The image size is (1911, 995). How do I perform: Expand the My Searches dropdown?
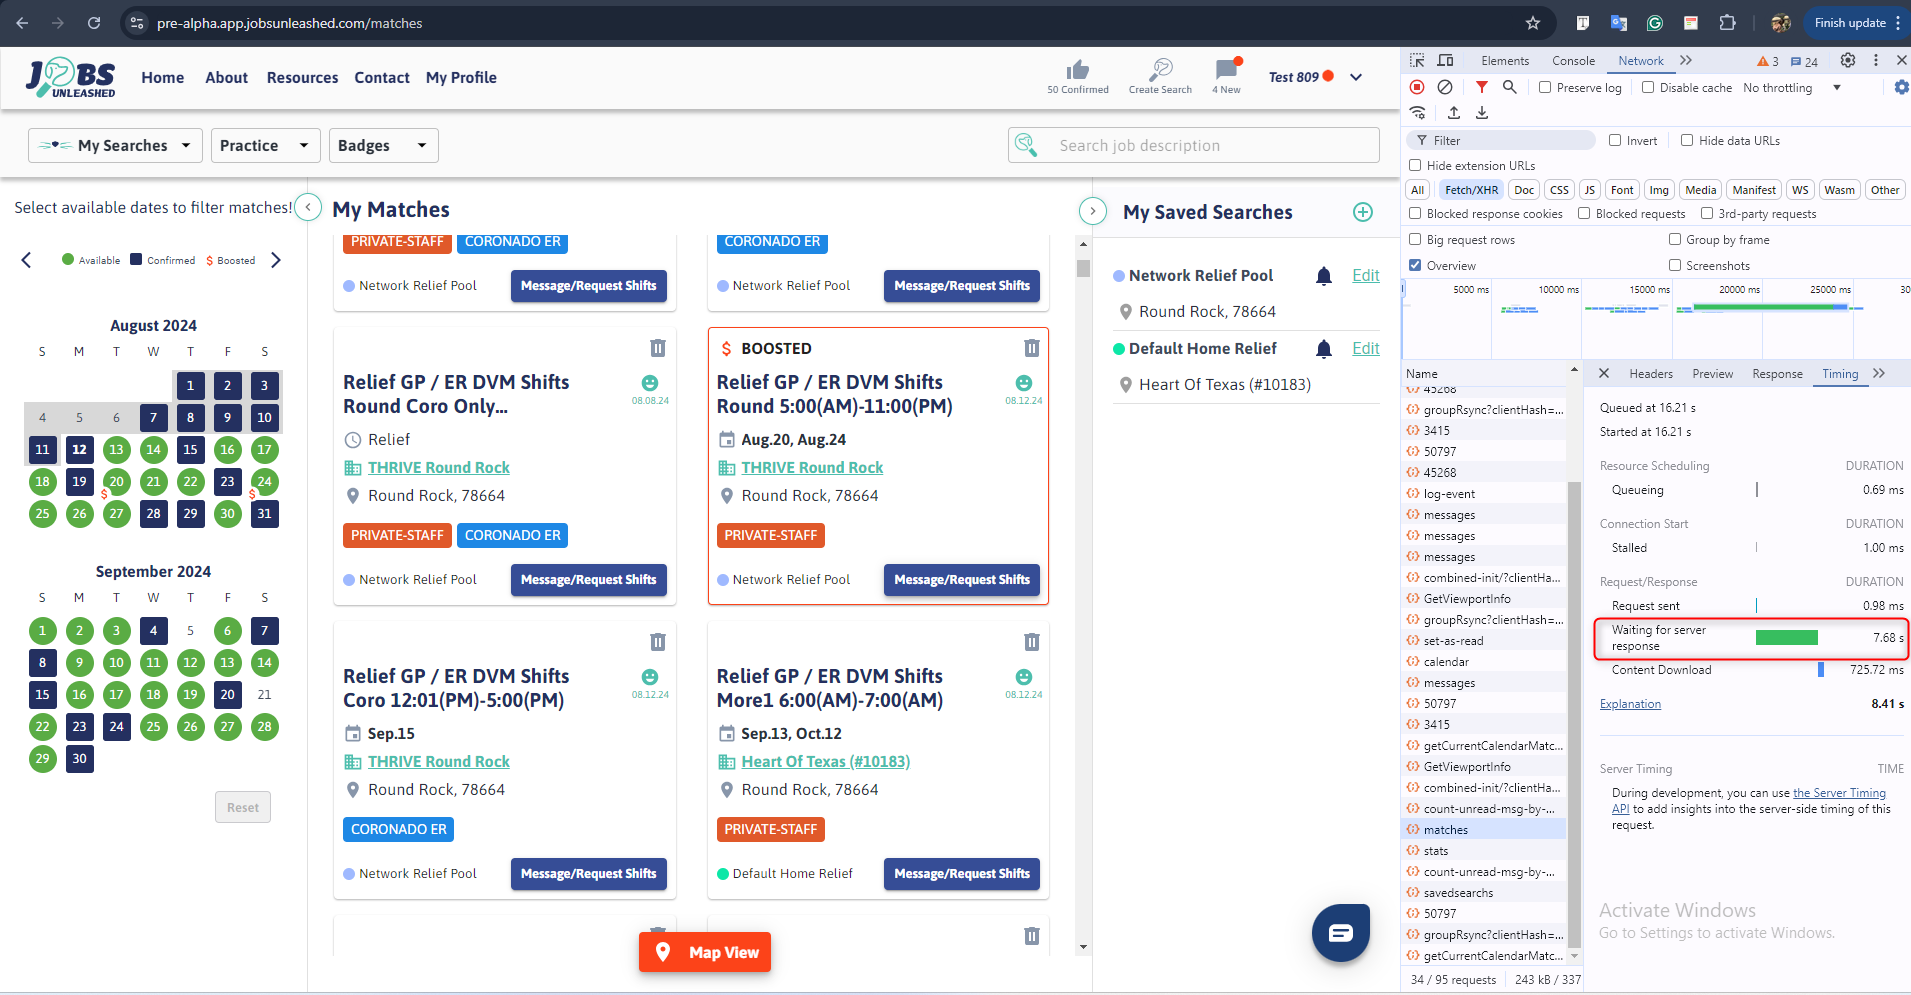(115, 146)
